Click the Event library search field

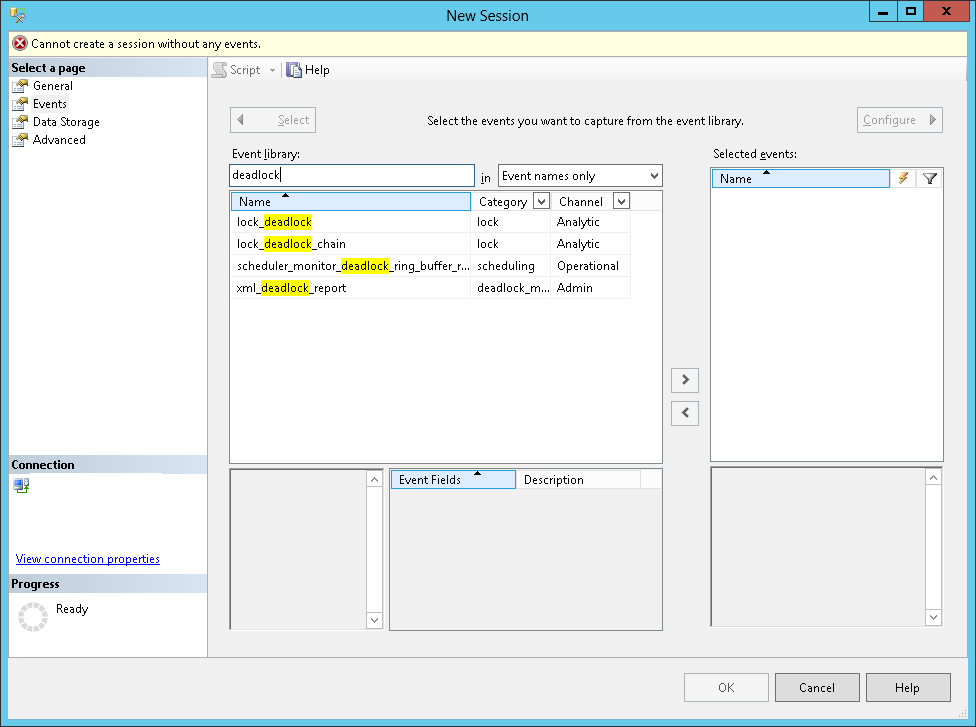[351, 176]
